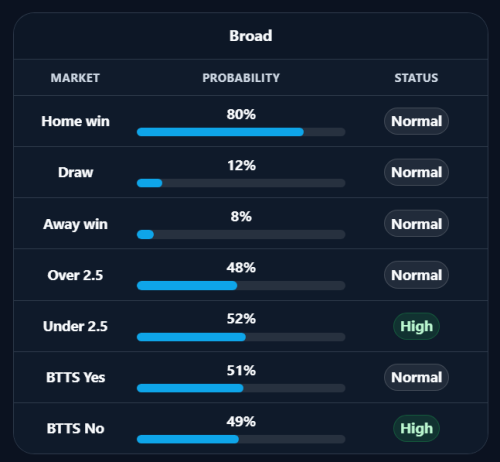Viewport: 500px width, 462px height.
Task: Select the STATUS column header
Action: coord(416,78)
